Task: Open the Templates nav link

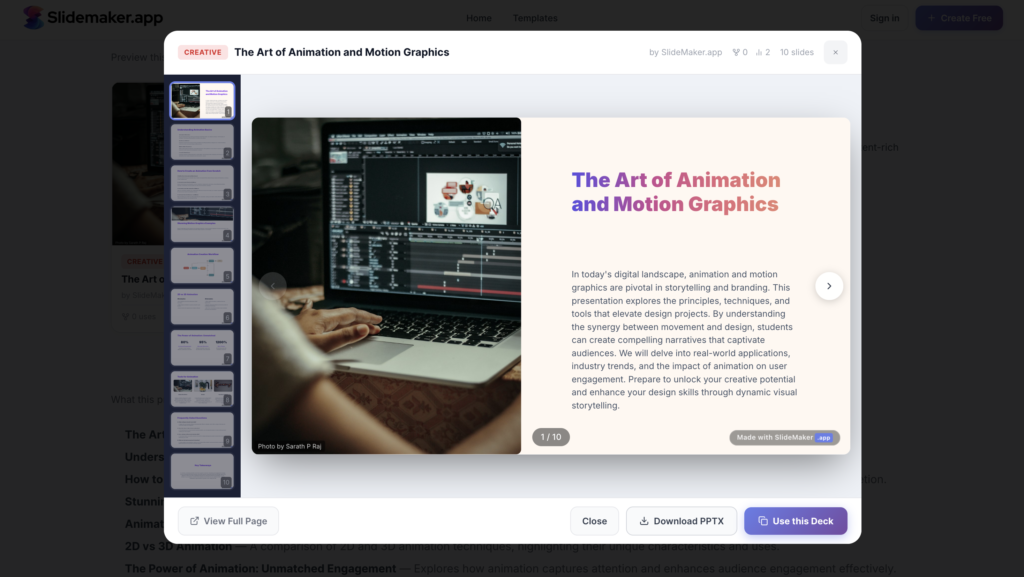Action: (x=535, y=18)
